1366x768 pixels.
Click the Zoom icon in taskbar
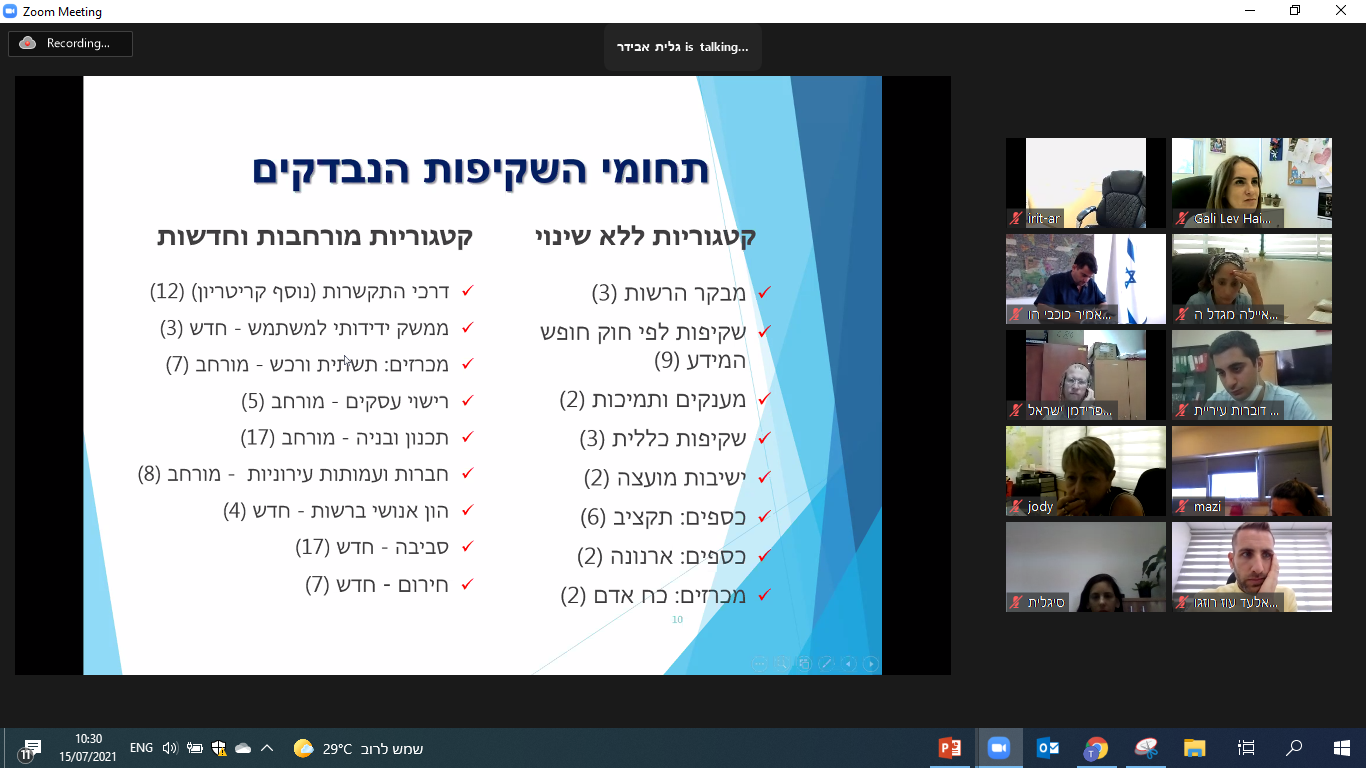coord(998,748)
